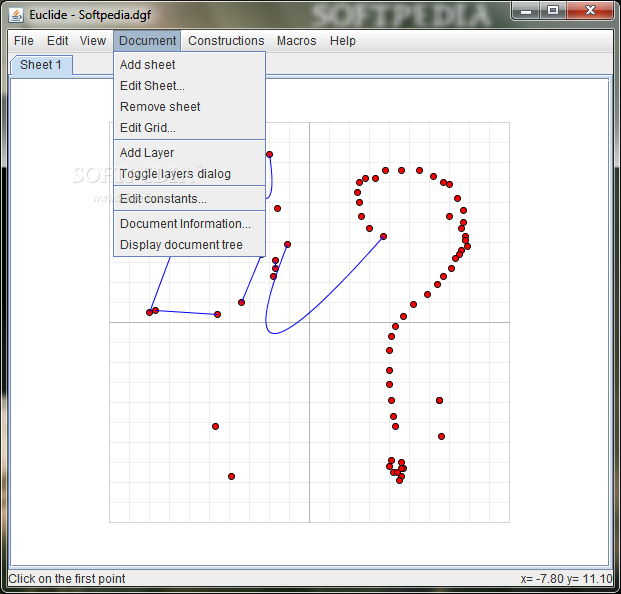This screenshot has width=621, height=594.
Task: Close the open Document menu
Action: (147, 41)
